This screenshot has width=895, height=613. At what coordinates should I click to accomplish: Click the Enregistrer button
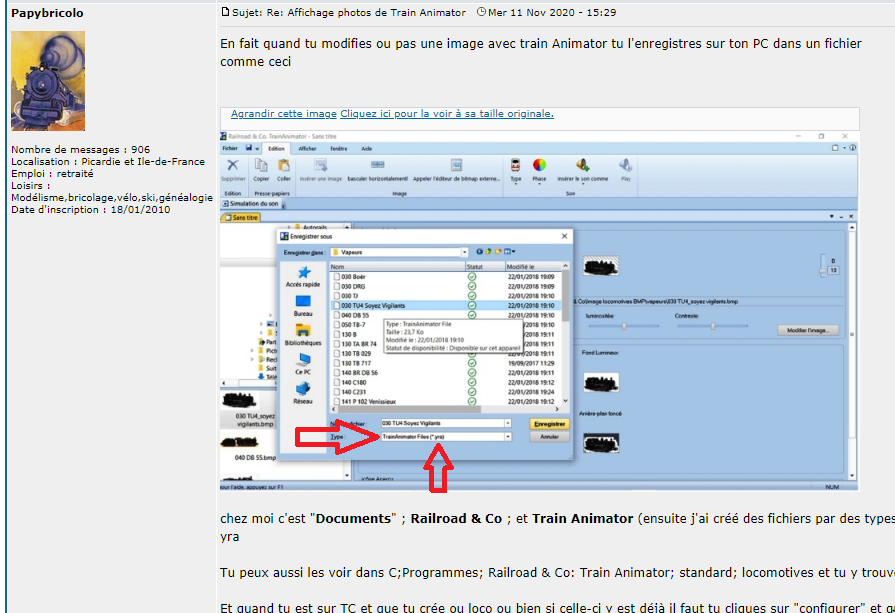point(549,424)
